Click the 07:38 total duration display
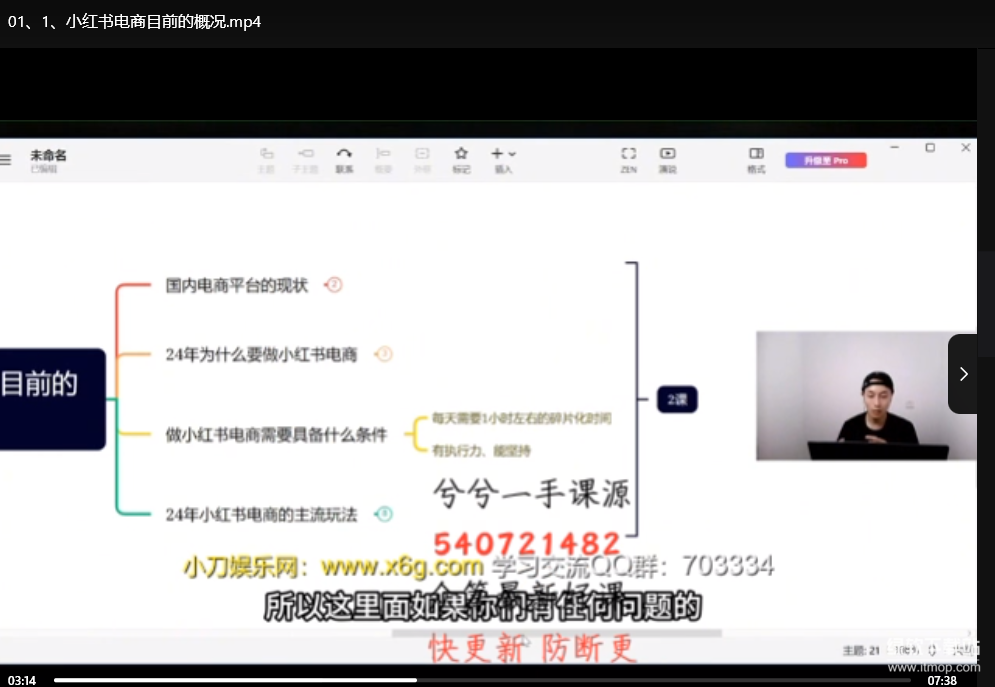Viewport: 995px width, 687px height. click(942, 680)
